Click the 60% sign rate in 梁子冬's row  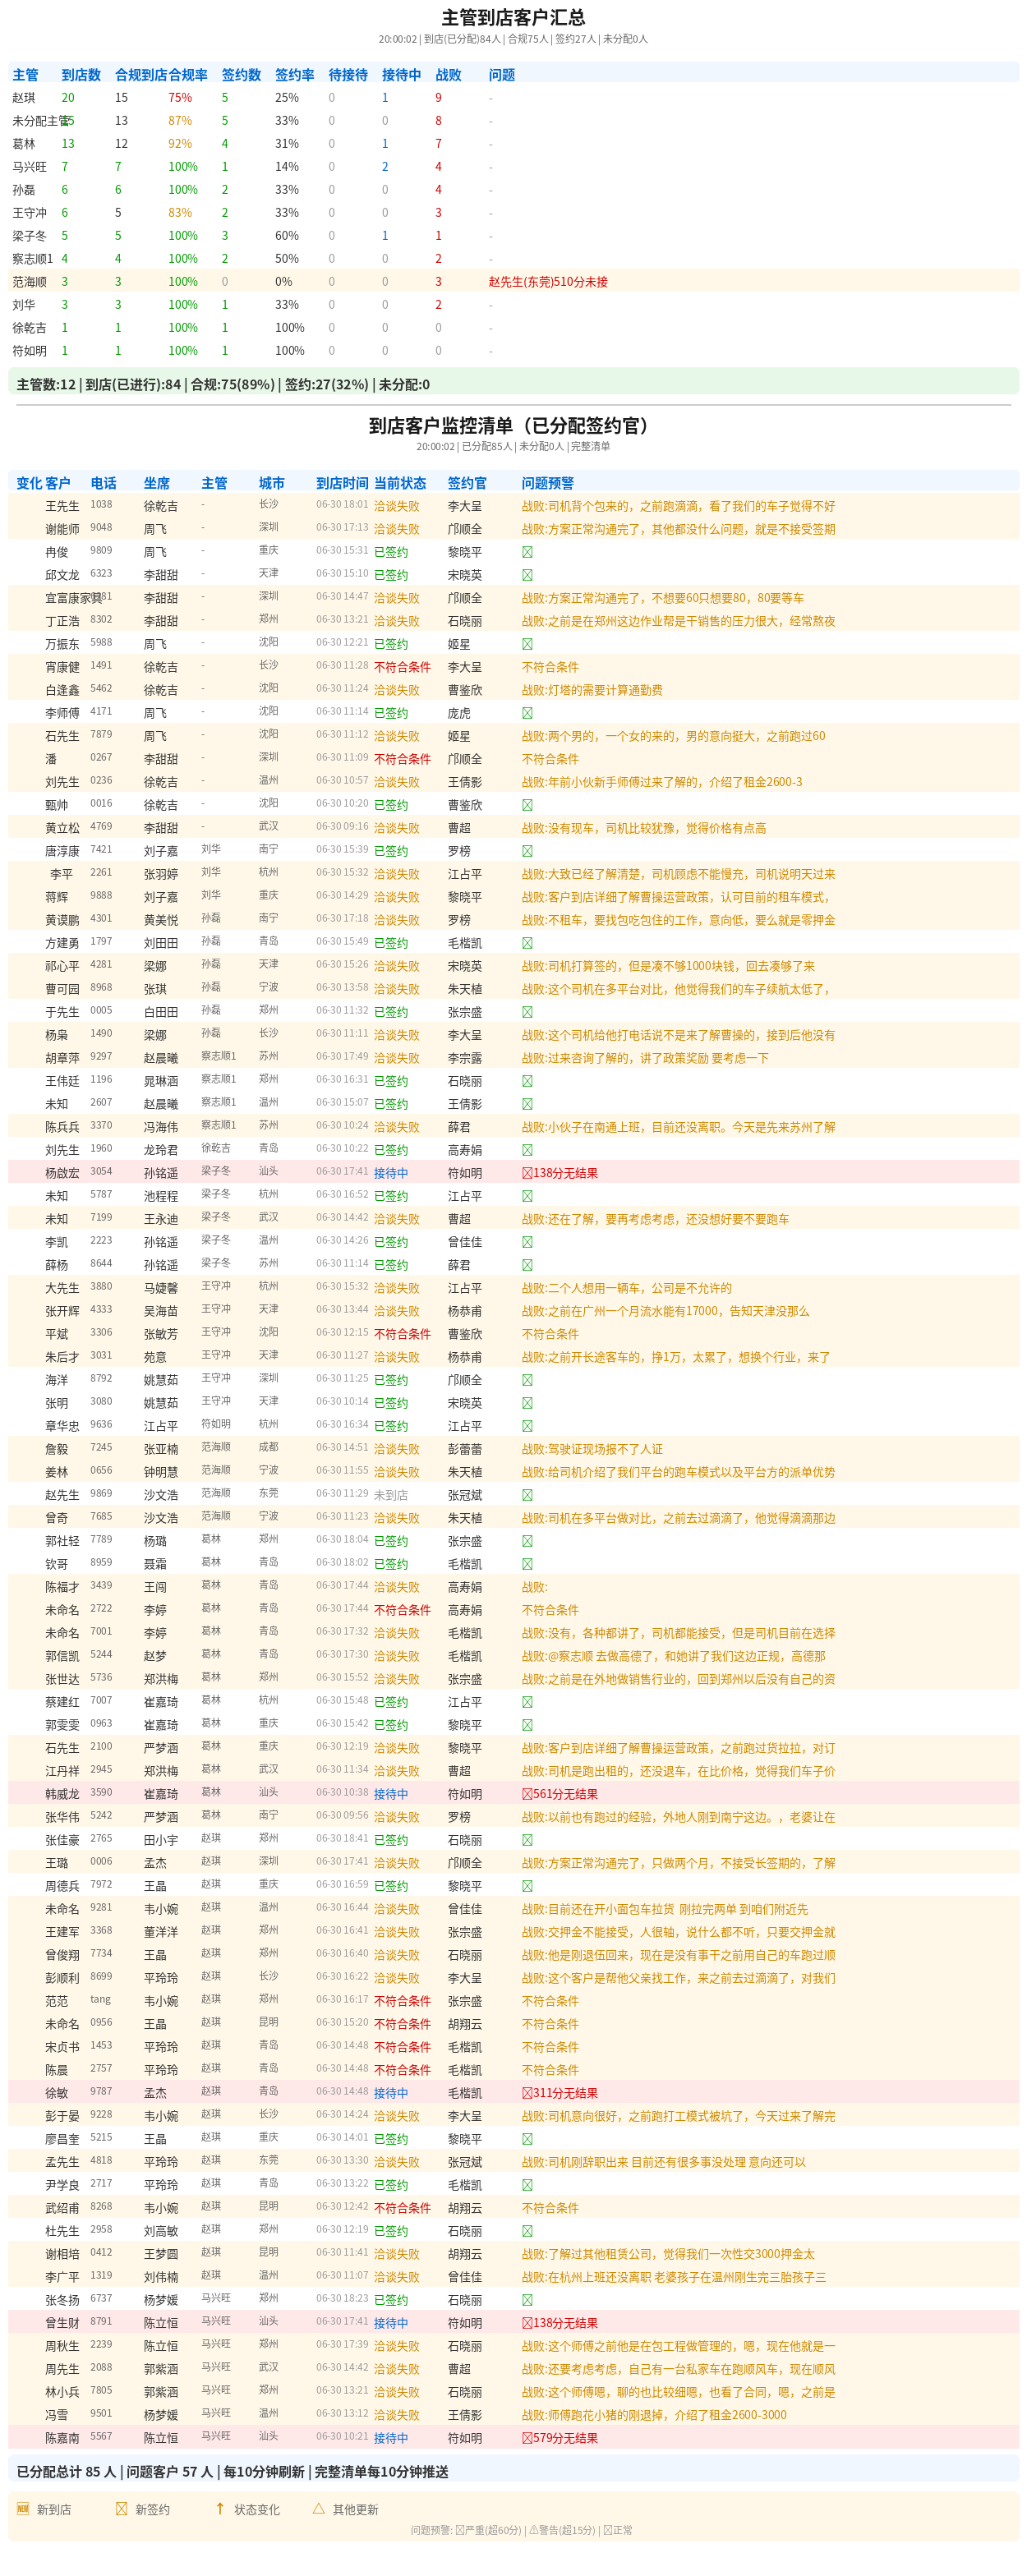[287, 236]
